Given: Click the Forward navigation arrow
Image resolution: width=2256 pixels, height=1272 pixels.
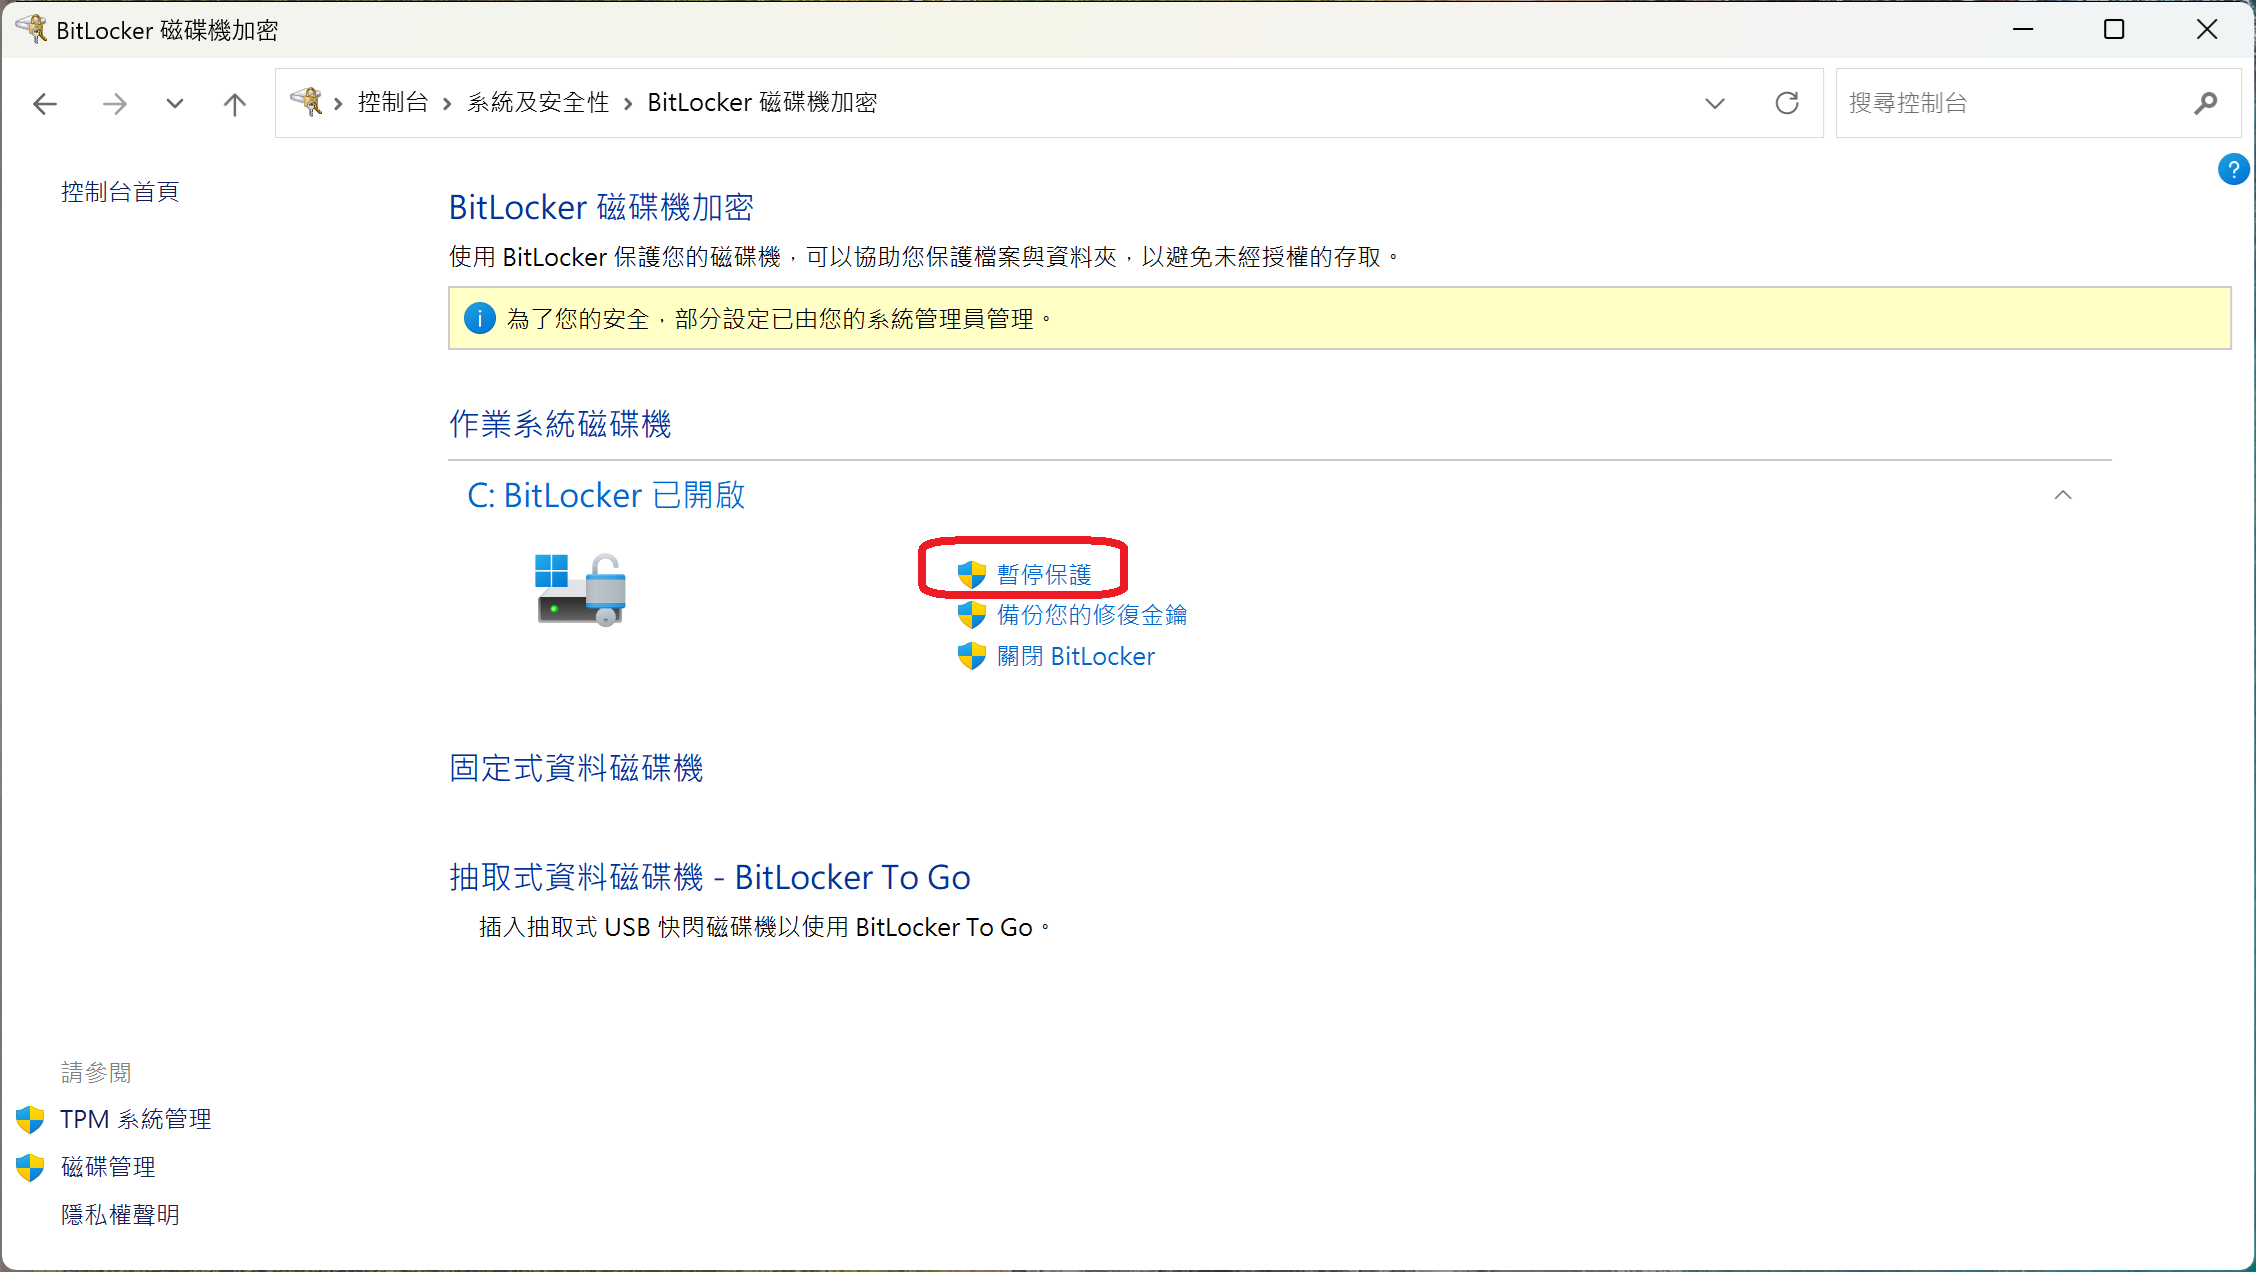Looking at the screenshot, I should point(115,103).
